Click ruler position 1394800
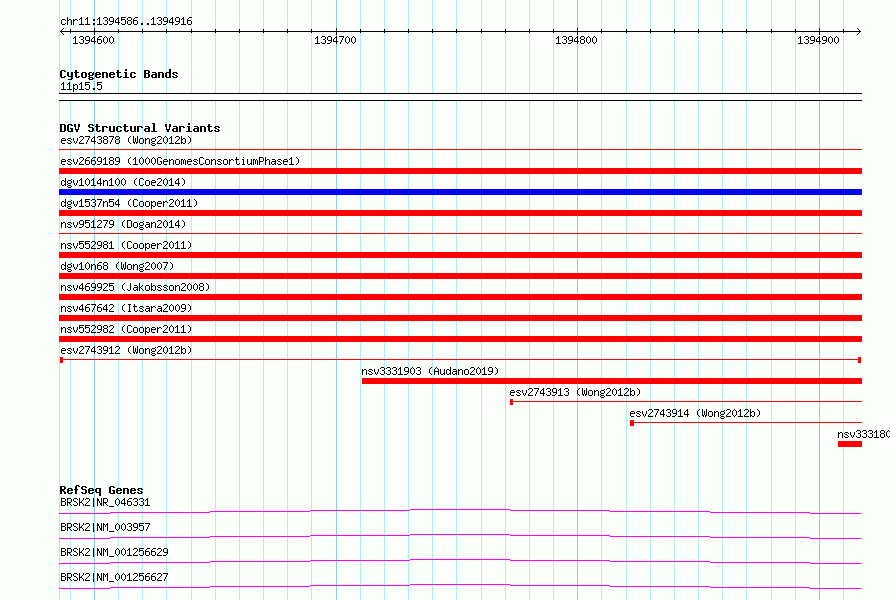Viewport: 890px width, 600px height. click(x=576, y=40)
